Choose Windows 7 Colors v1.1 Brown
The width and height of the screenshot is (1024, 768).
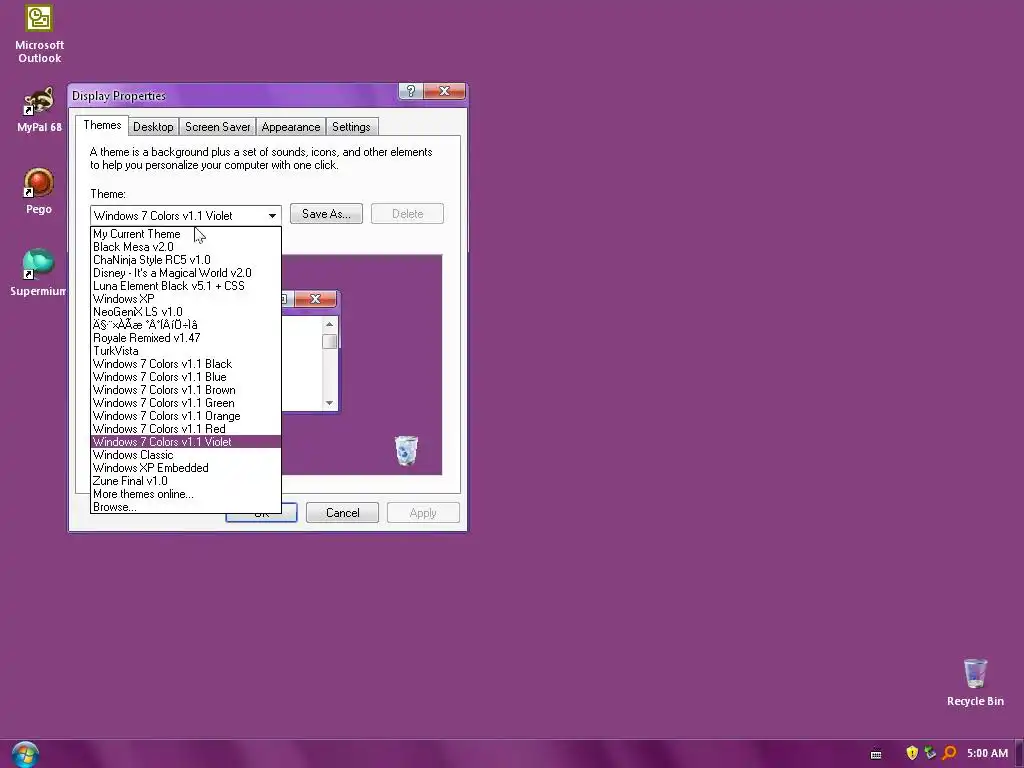(185, 390)
